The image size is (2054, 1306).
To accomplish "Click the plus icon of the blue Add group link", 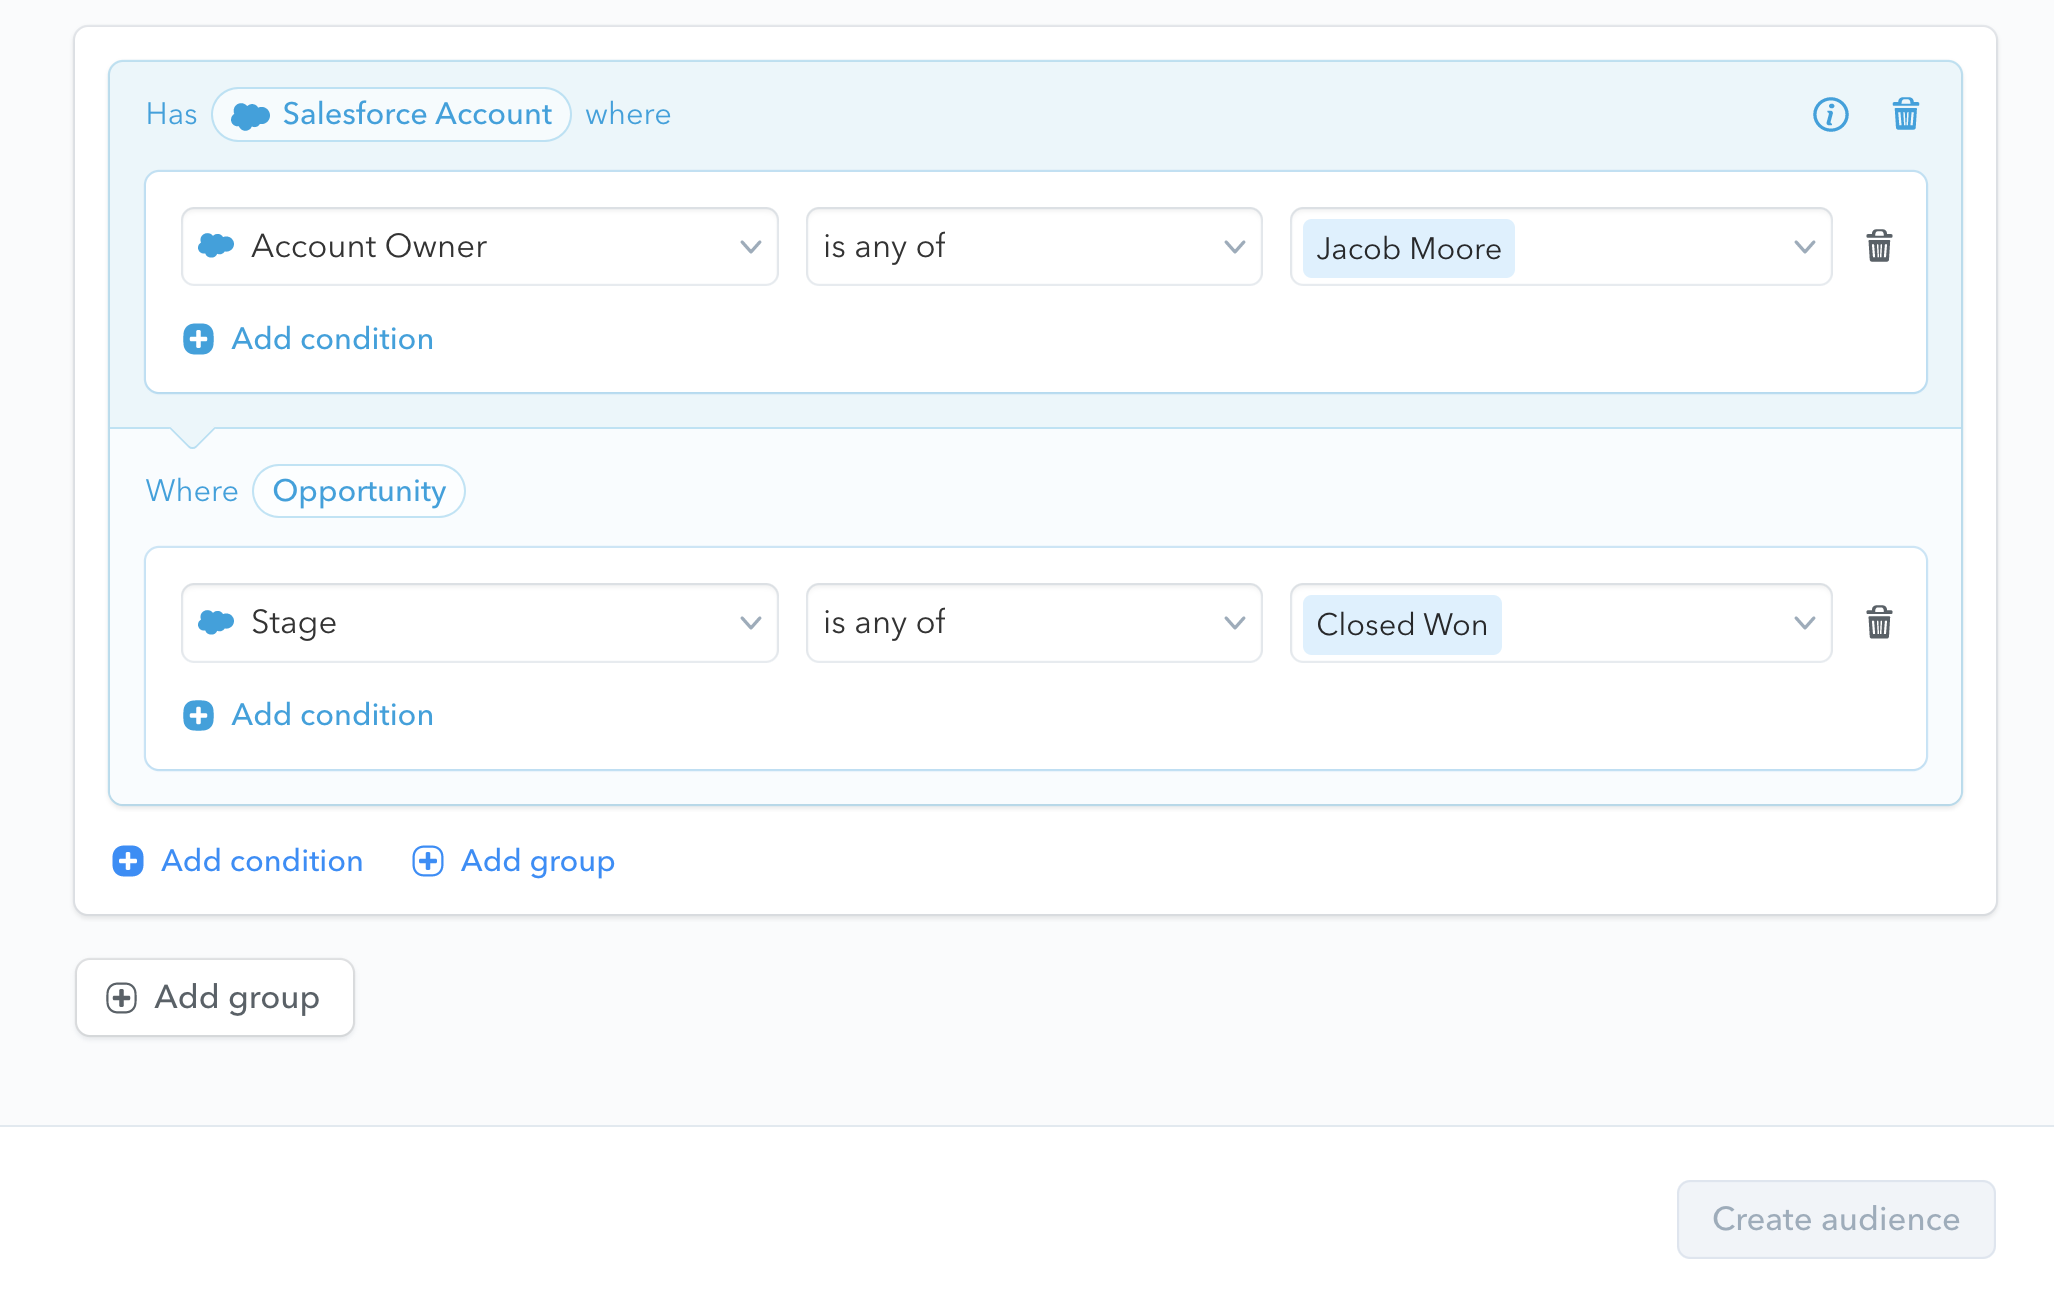I will [428, 861].
